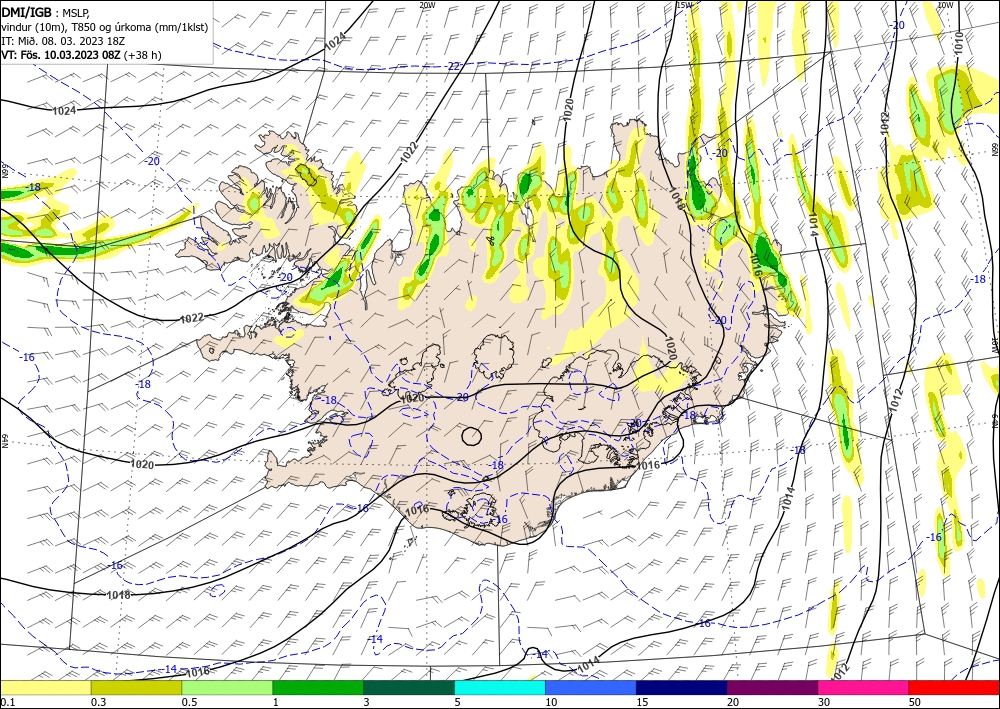
Task: Click the legend value "30"
Action: click(x=825, y=702)
